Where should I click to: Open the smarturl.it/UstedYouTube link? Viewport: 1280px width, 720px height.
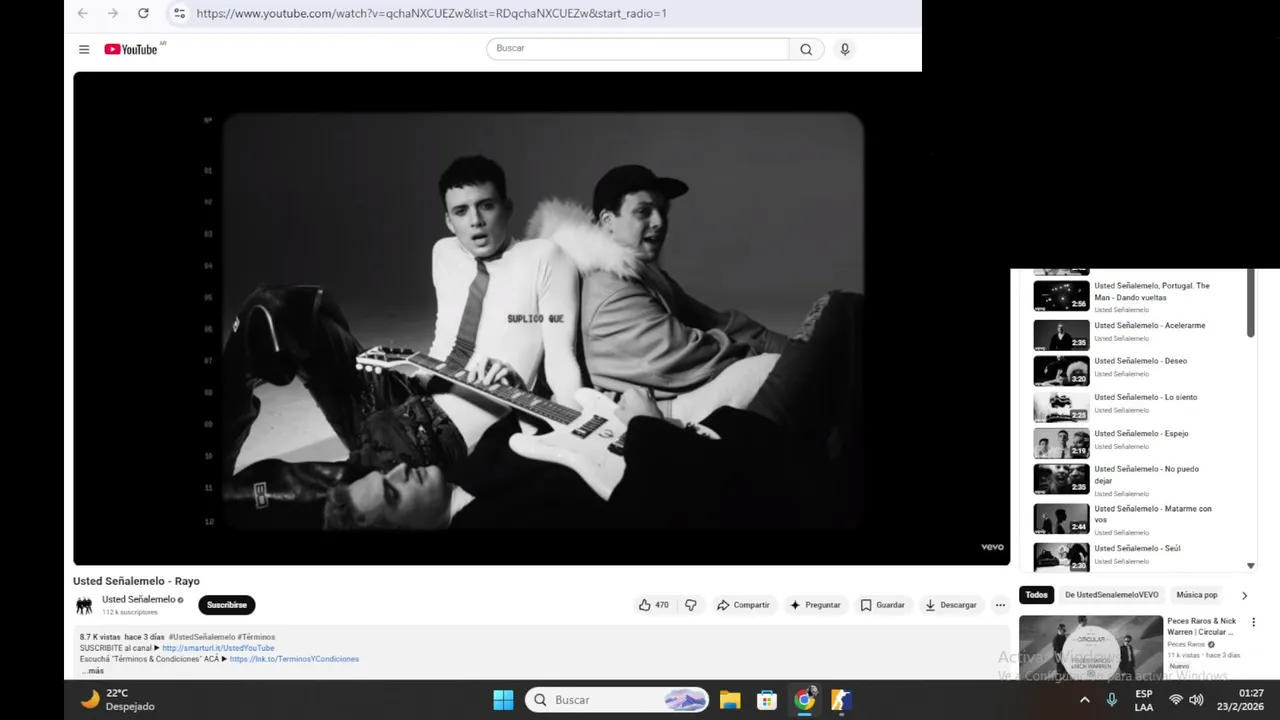(218, 648)
